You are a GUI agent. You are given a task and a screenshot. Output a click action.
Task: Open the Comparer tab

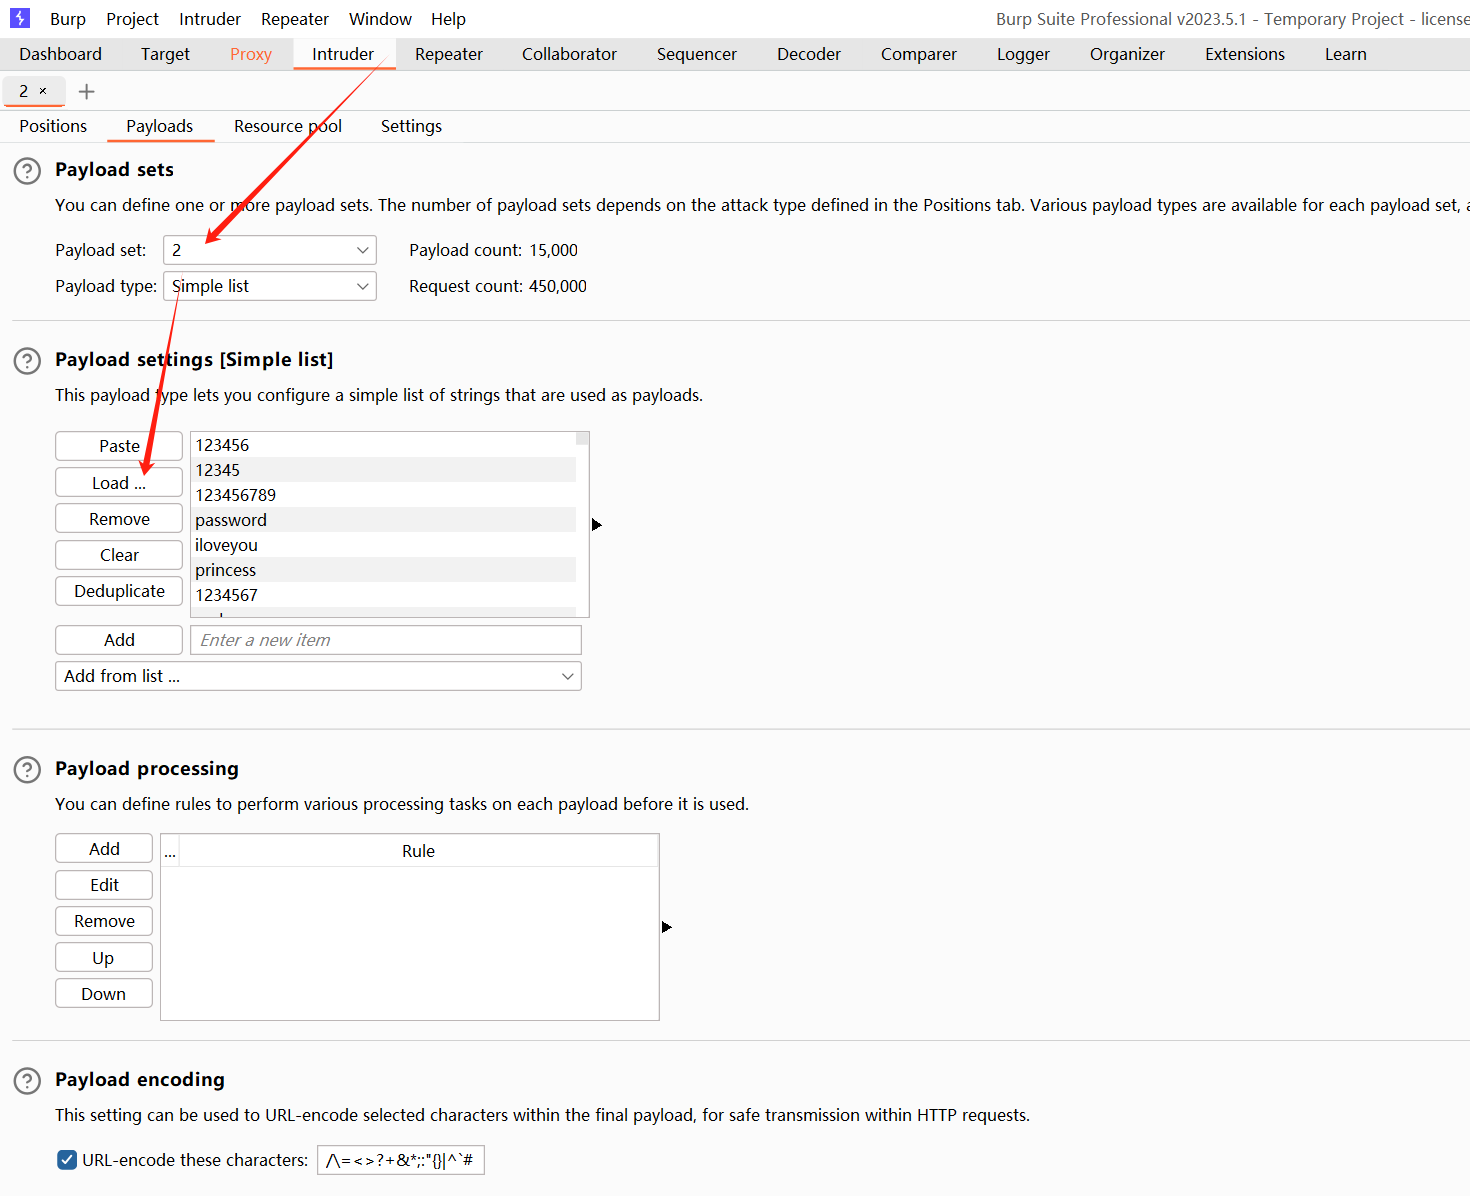pos(919,54)
